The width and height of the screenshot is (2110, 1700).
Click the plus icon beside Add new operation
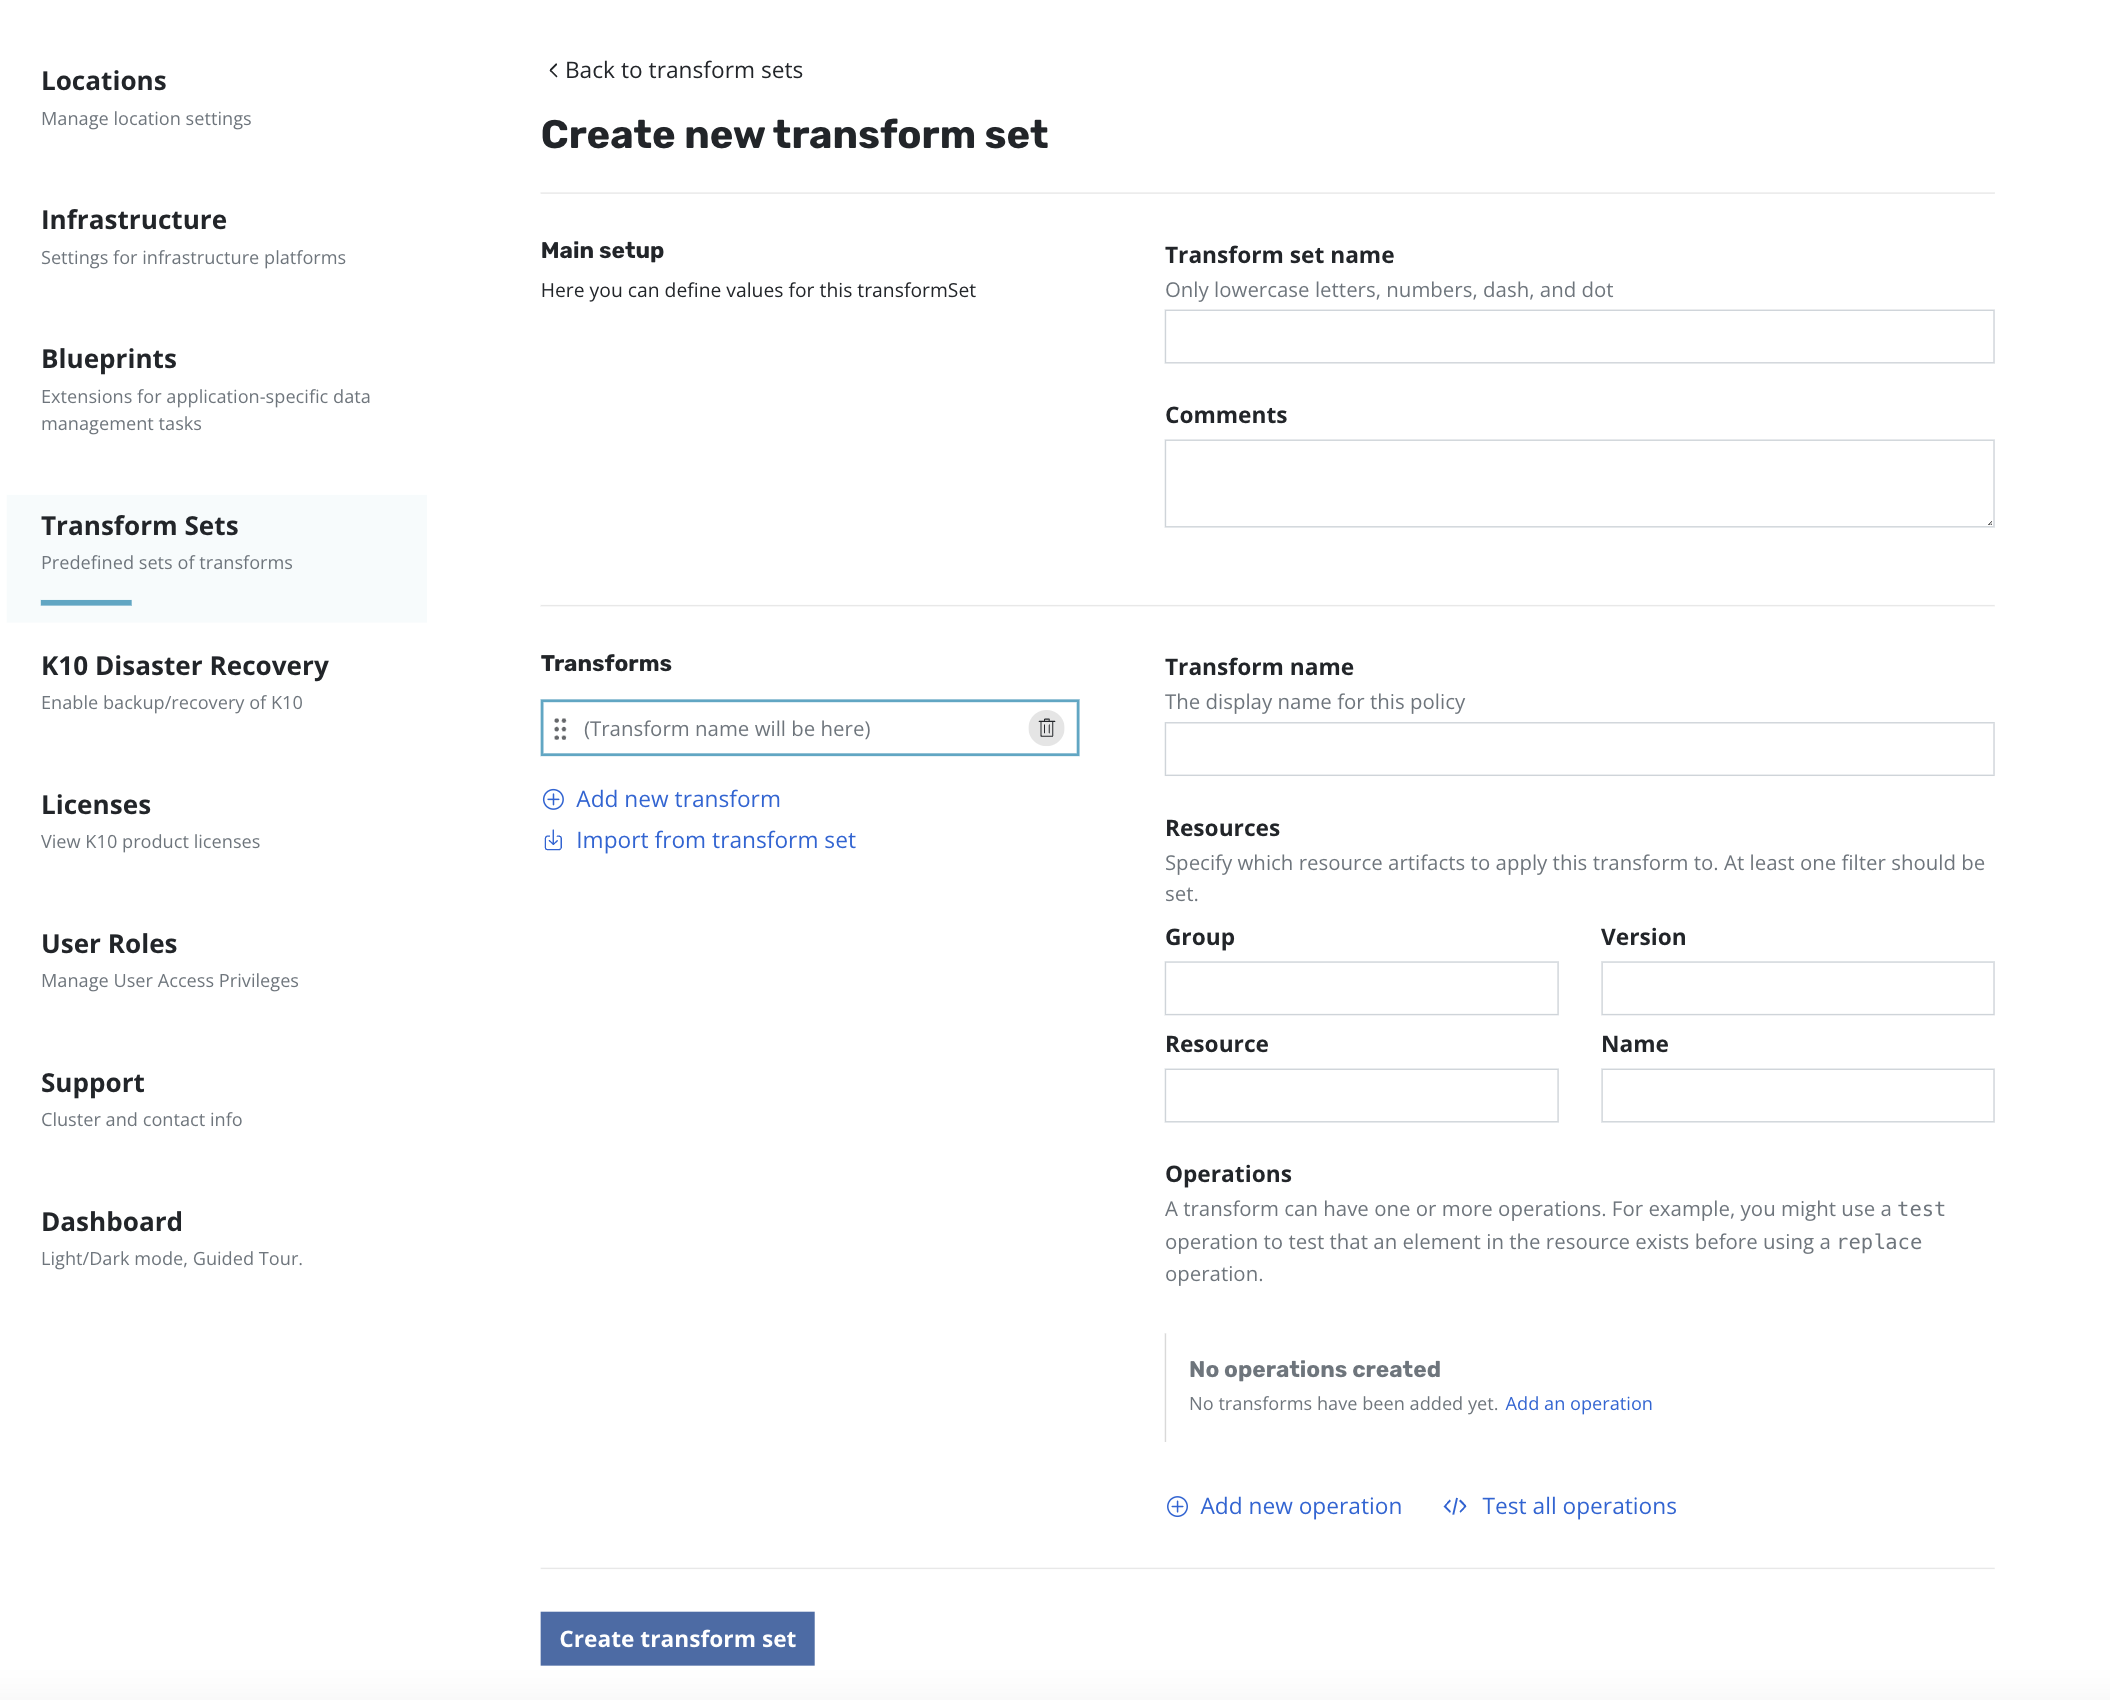[x=1177, y=1506]
